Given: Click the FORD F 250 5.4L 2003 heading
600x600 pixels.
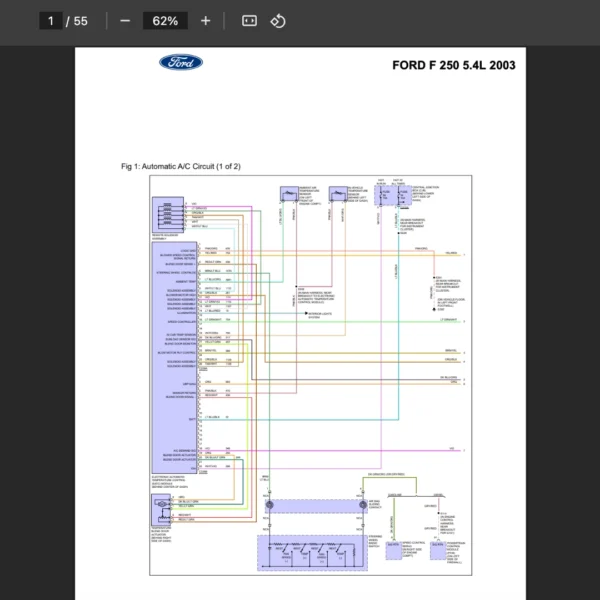Looking at the screenshot, I should 454,65.
